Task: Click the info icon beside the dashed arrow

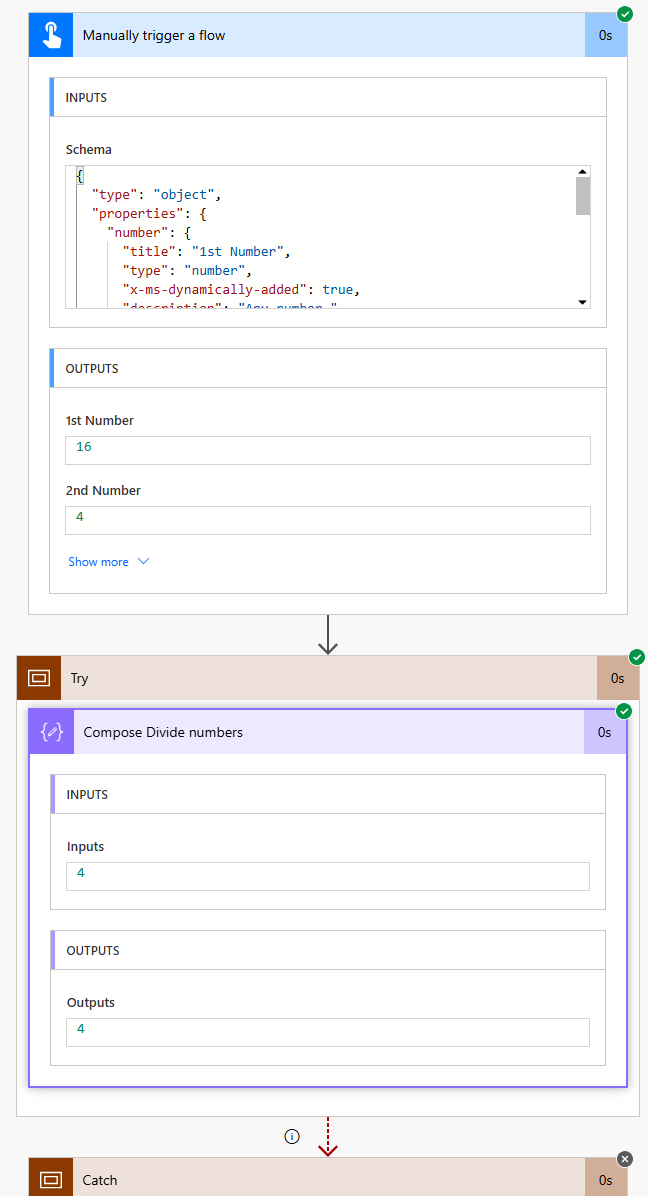Action: tap(292, 1136)
